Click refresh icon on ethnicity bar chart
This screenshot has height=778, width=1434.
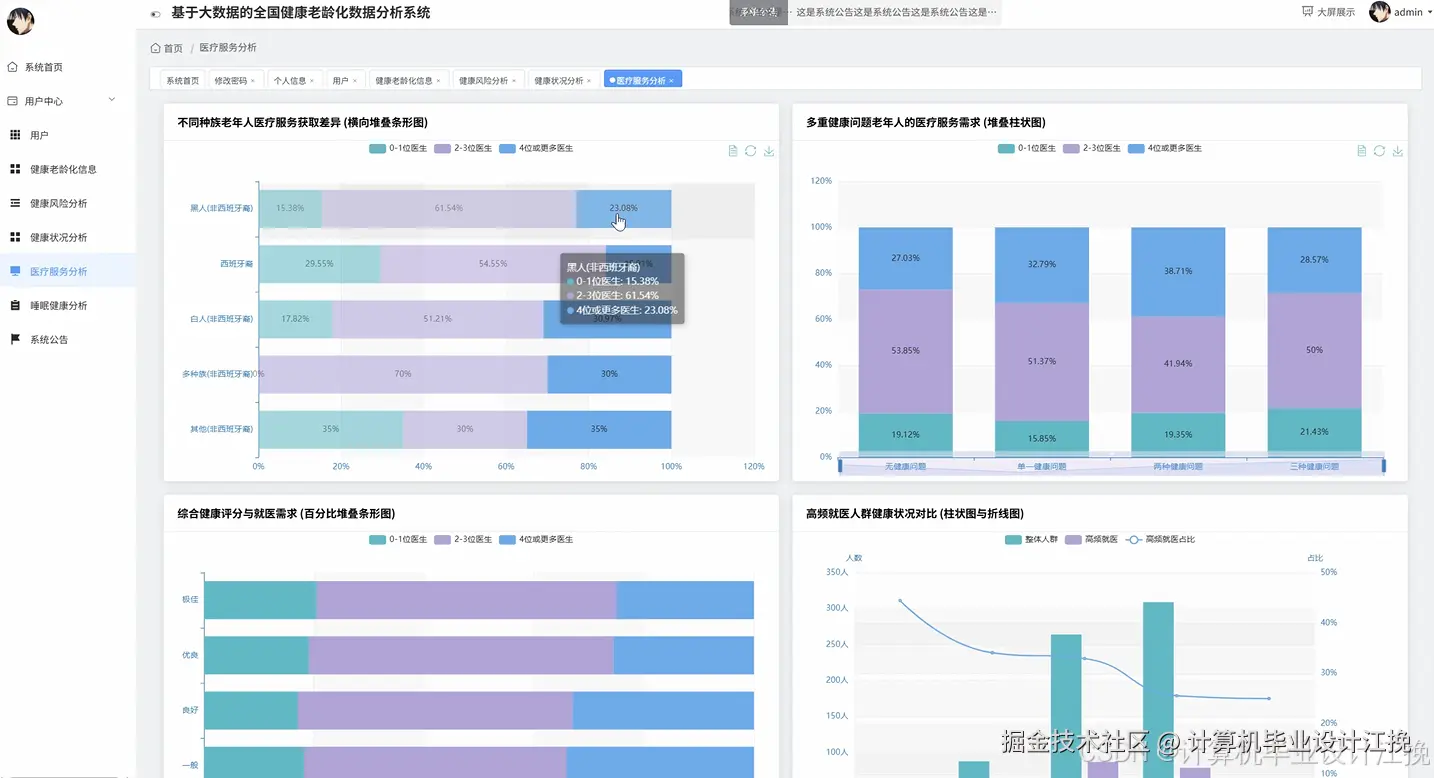(751, 151)
